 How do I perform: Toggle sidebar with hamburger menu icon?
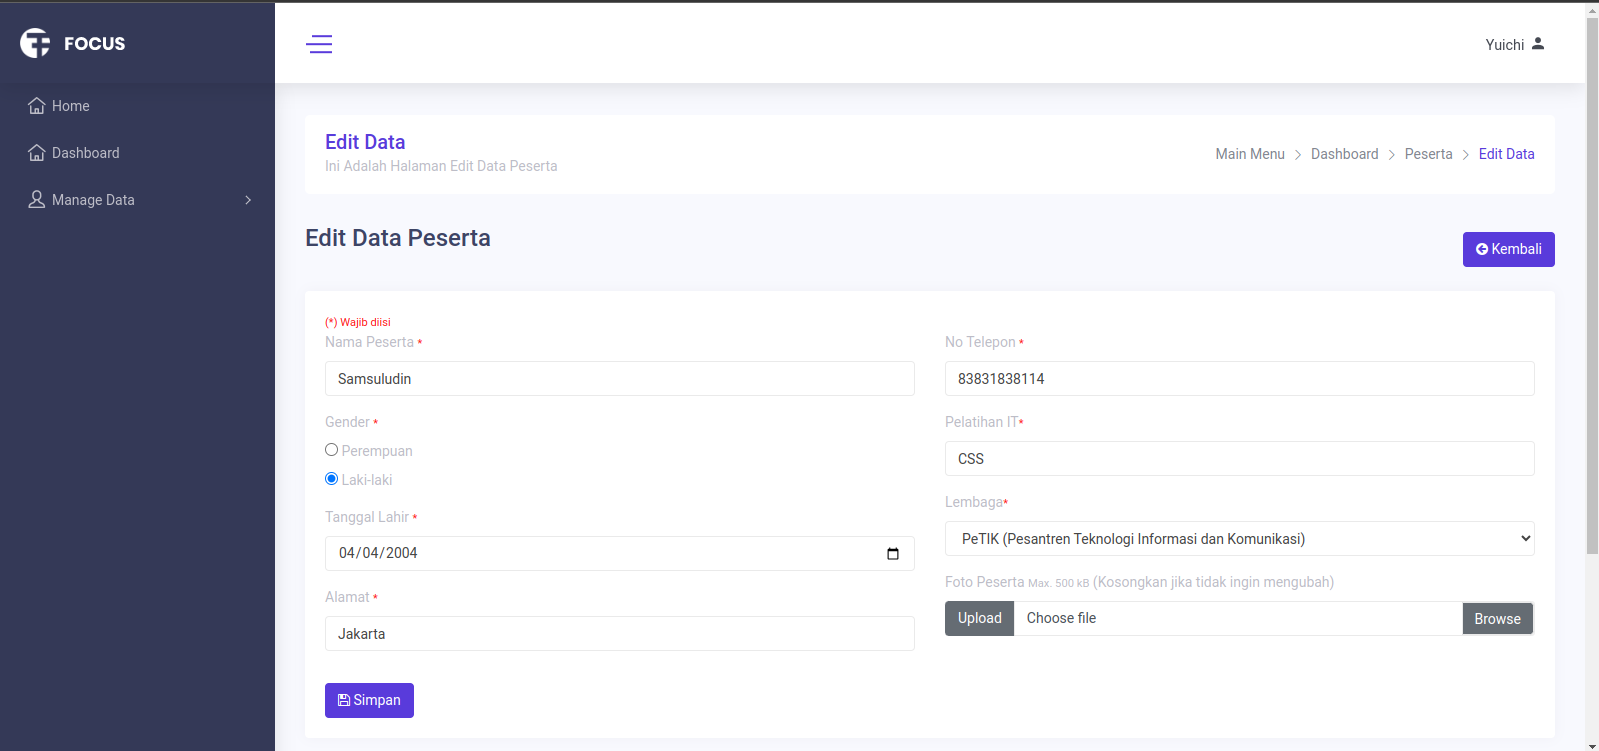point(319,44)
